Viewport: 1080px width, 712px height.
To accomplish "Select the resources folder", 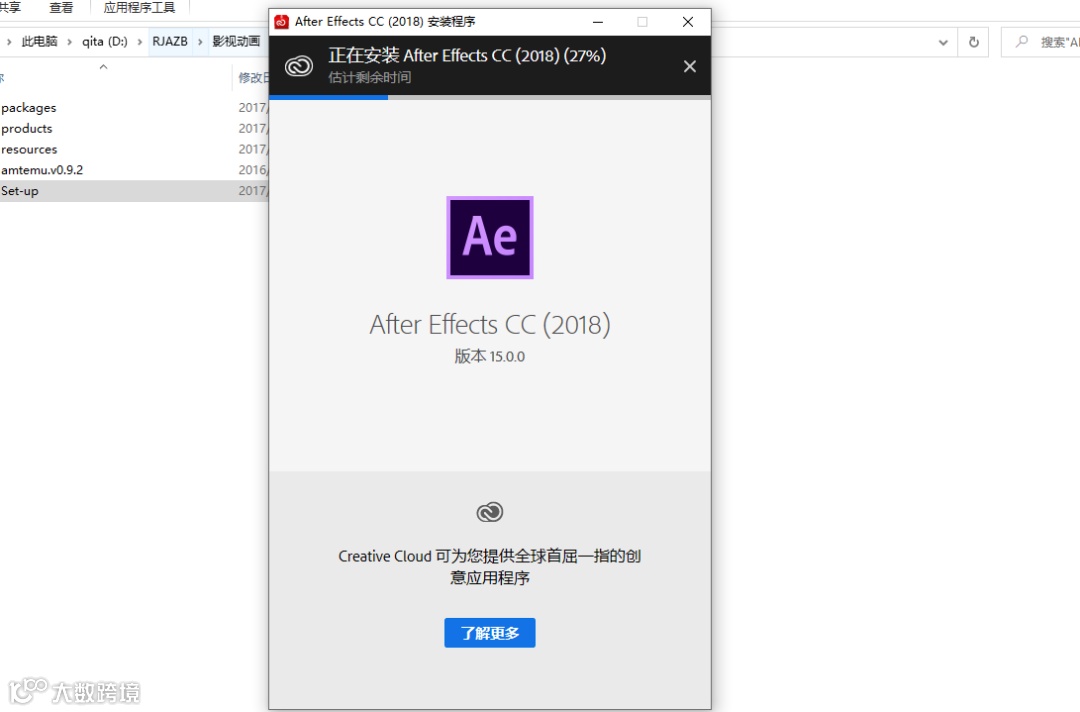I will tap(29, 149).
